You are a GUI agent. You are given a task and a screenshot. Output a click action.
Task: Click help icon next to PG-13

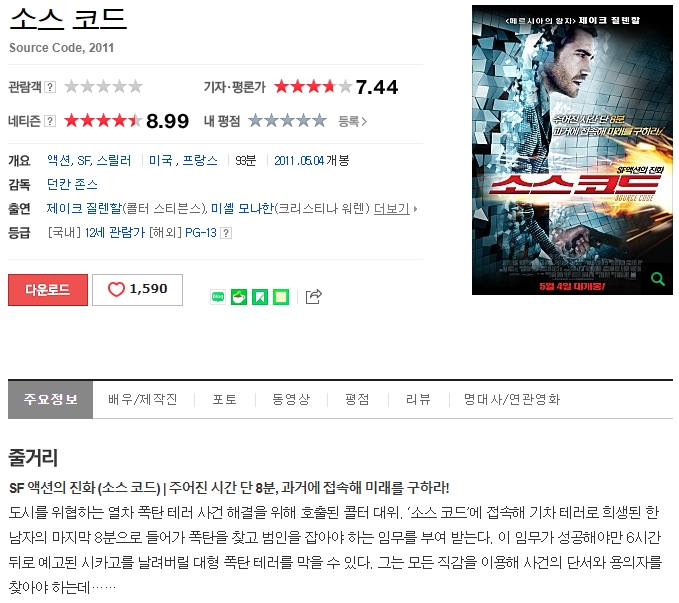coord(226,233)
